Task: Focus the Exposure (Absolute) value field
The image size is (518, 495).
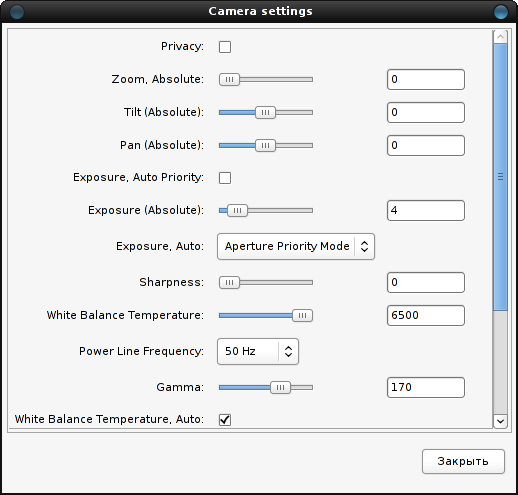Action: click(426, 211)
